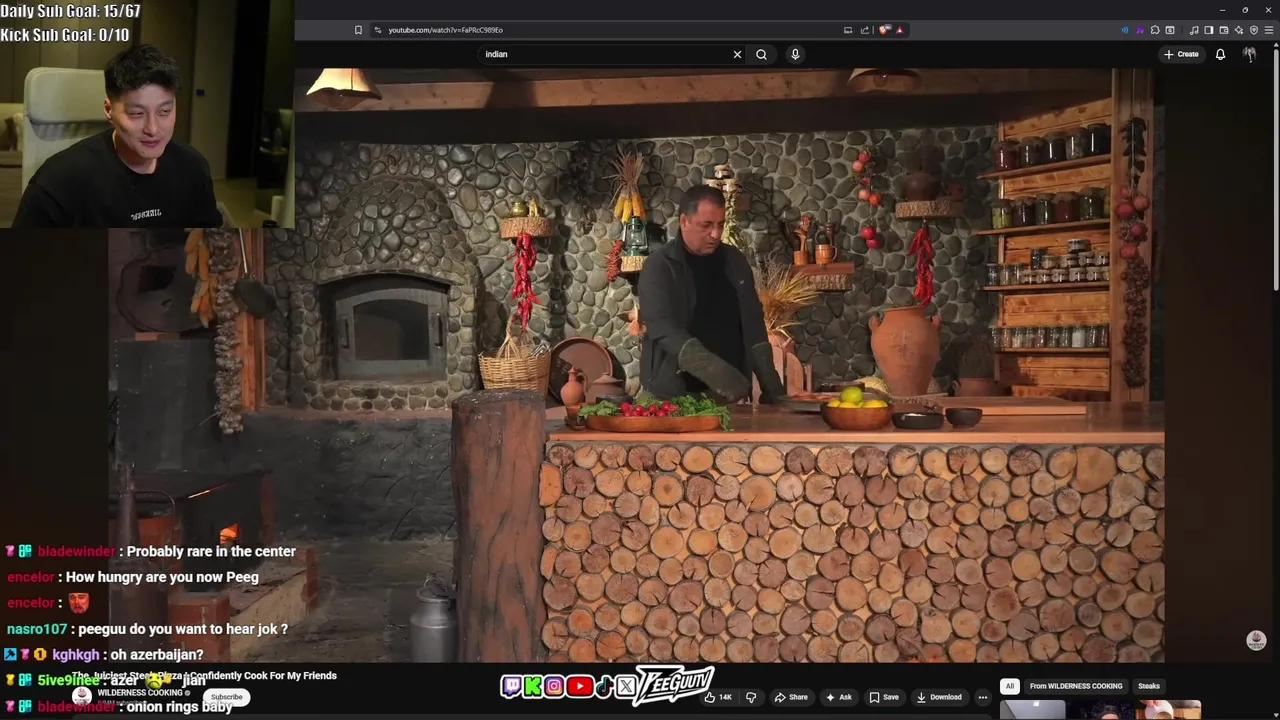Select the 'Steaks' filter chip
Viewport: 1280px width, 720px height.
[1149, 686]
